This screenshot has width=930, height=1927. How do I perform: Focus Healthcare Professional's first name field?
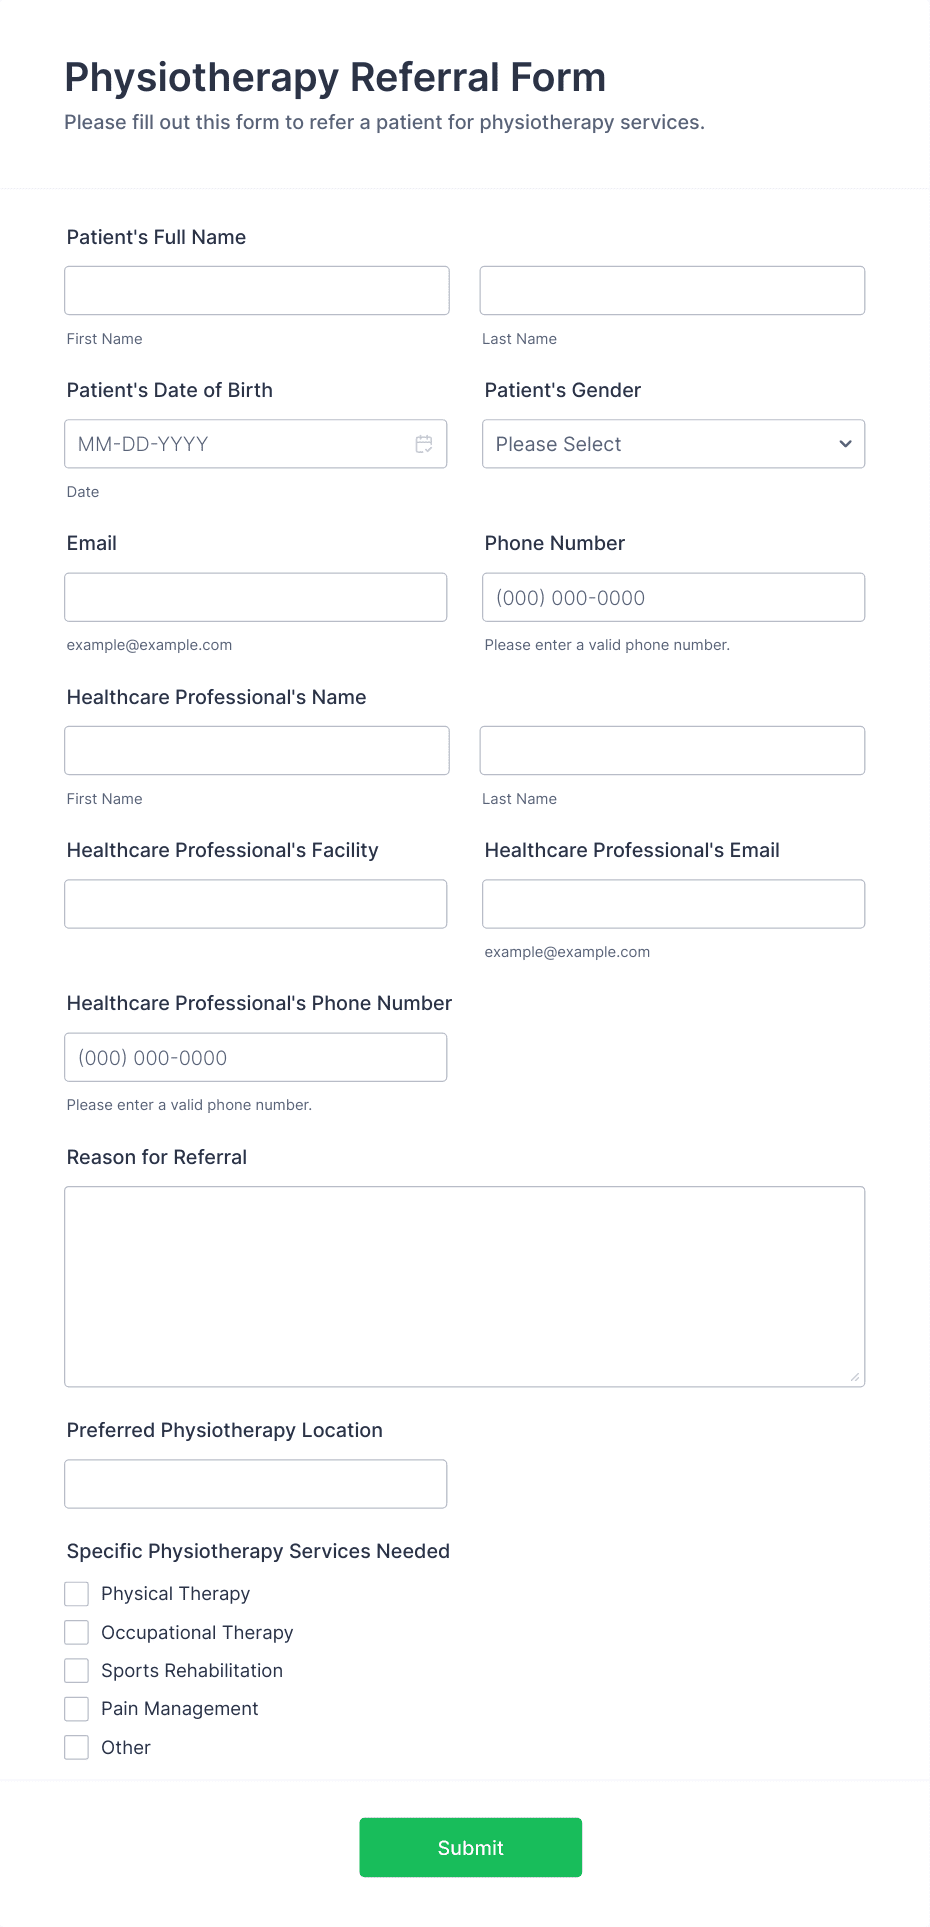(x=257, y=750)
